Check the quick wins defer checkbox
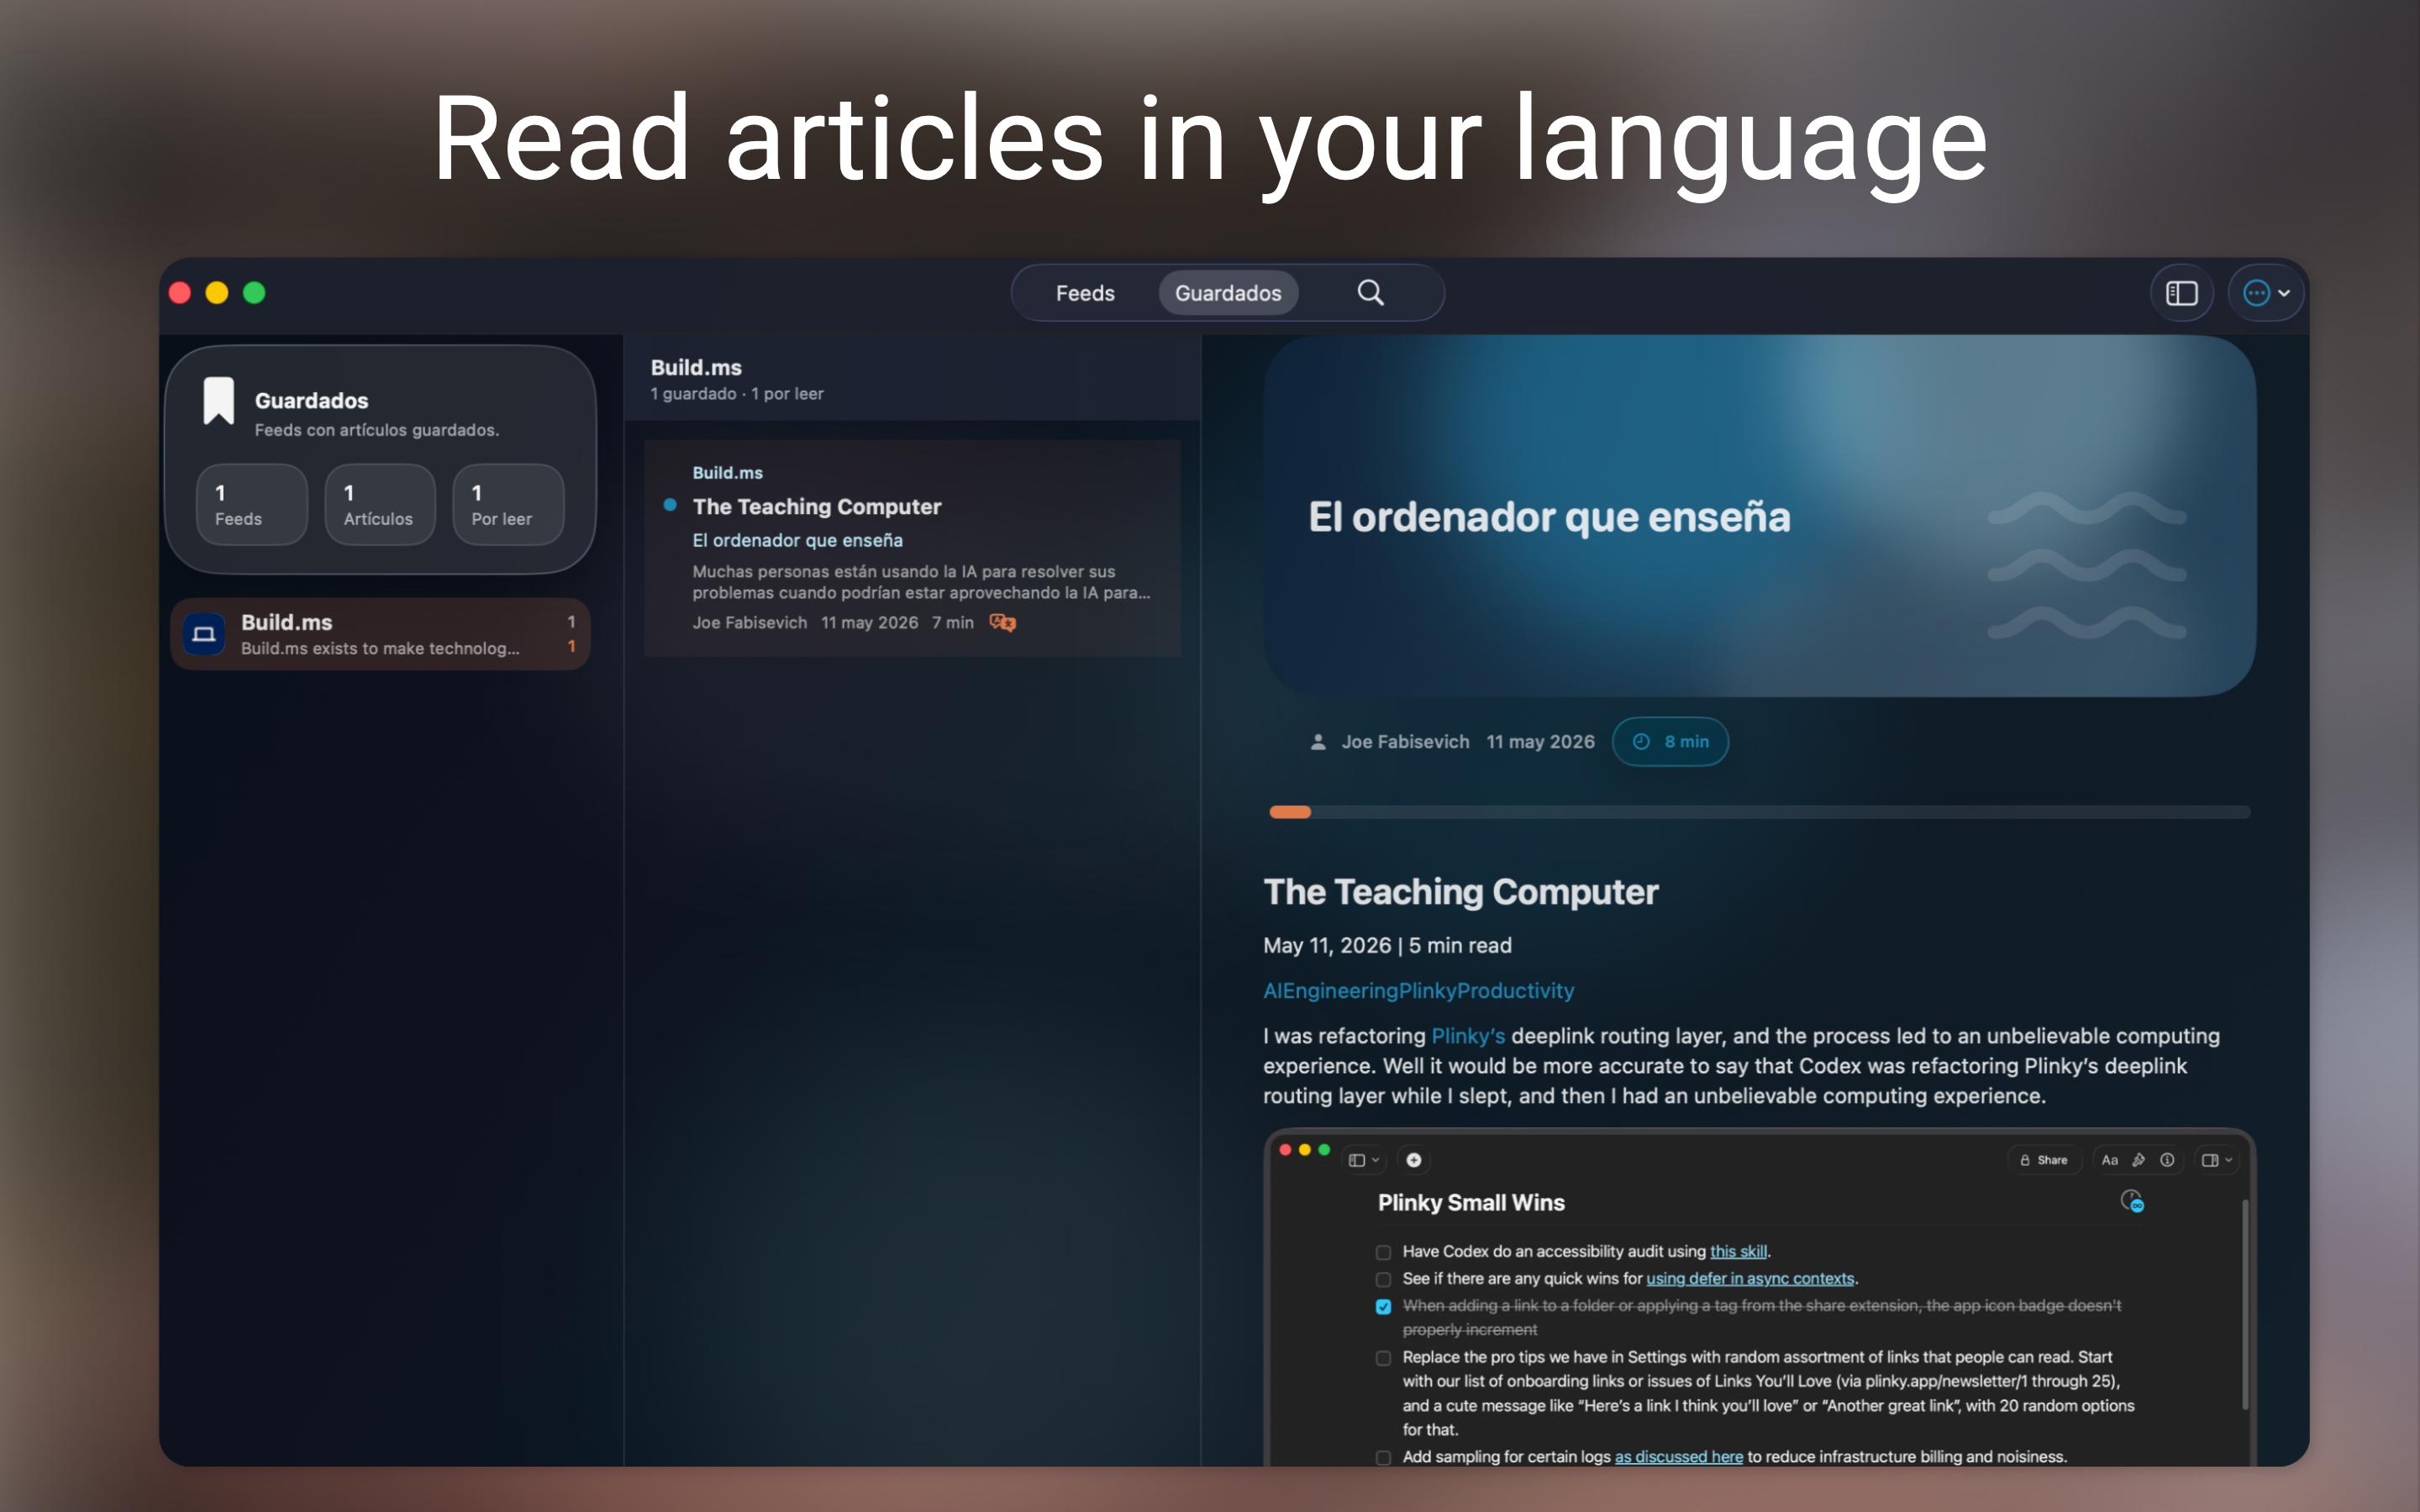The image size is (2420, 1512). (1383, 1279)
